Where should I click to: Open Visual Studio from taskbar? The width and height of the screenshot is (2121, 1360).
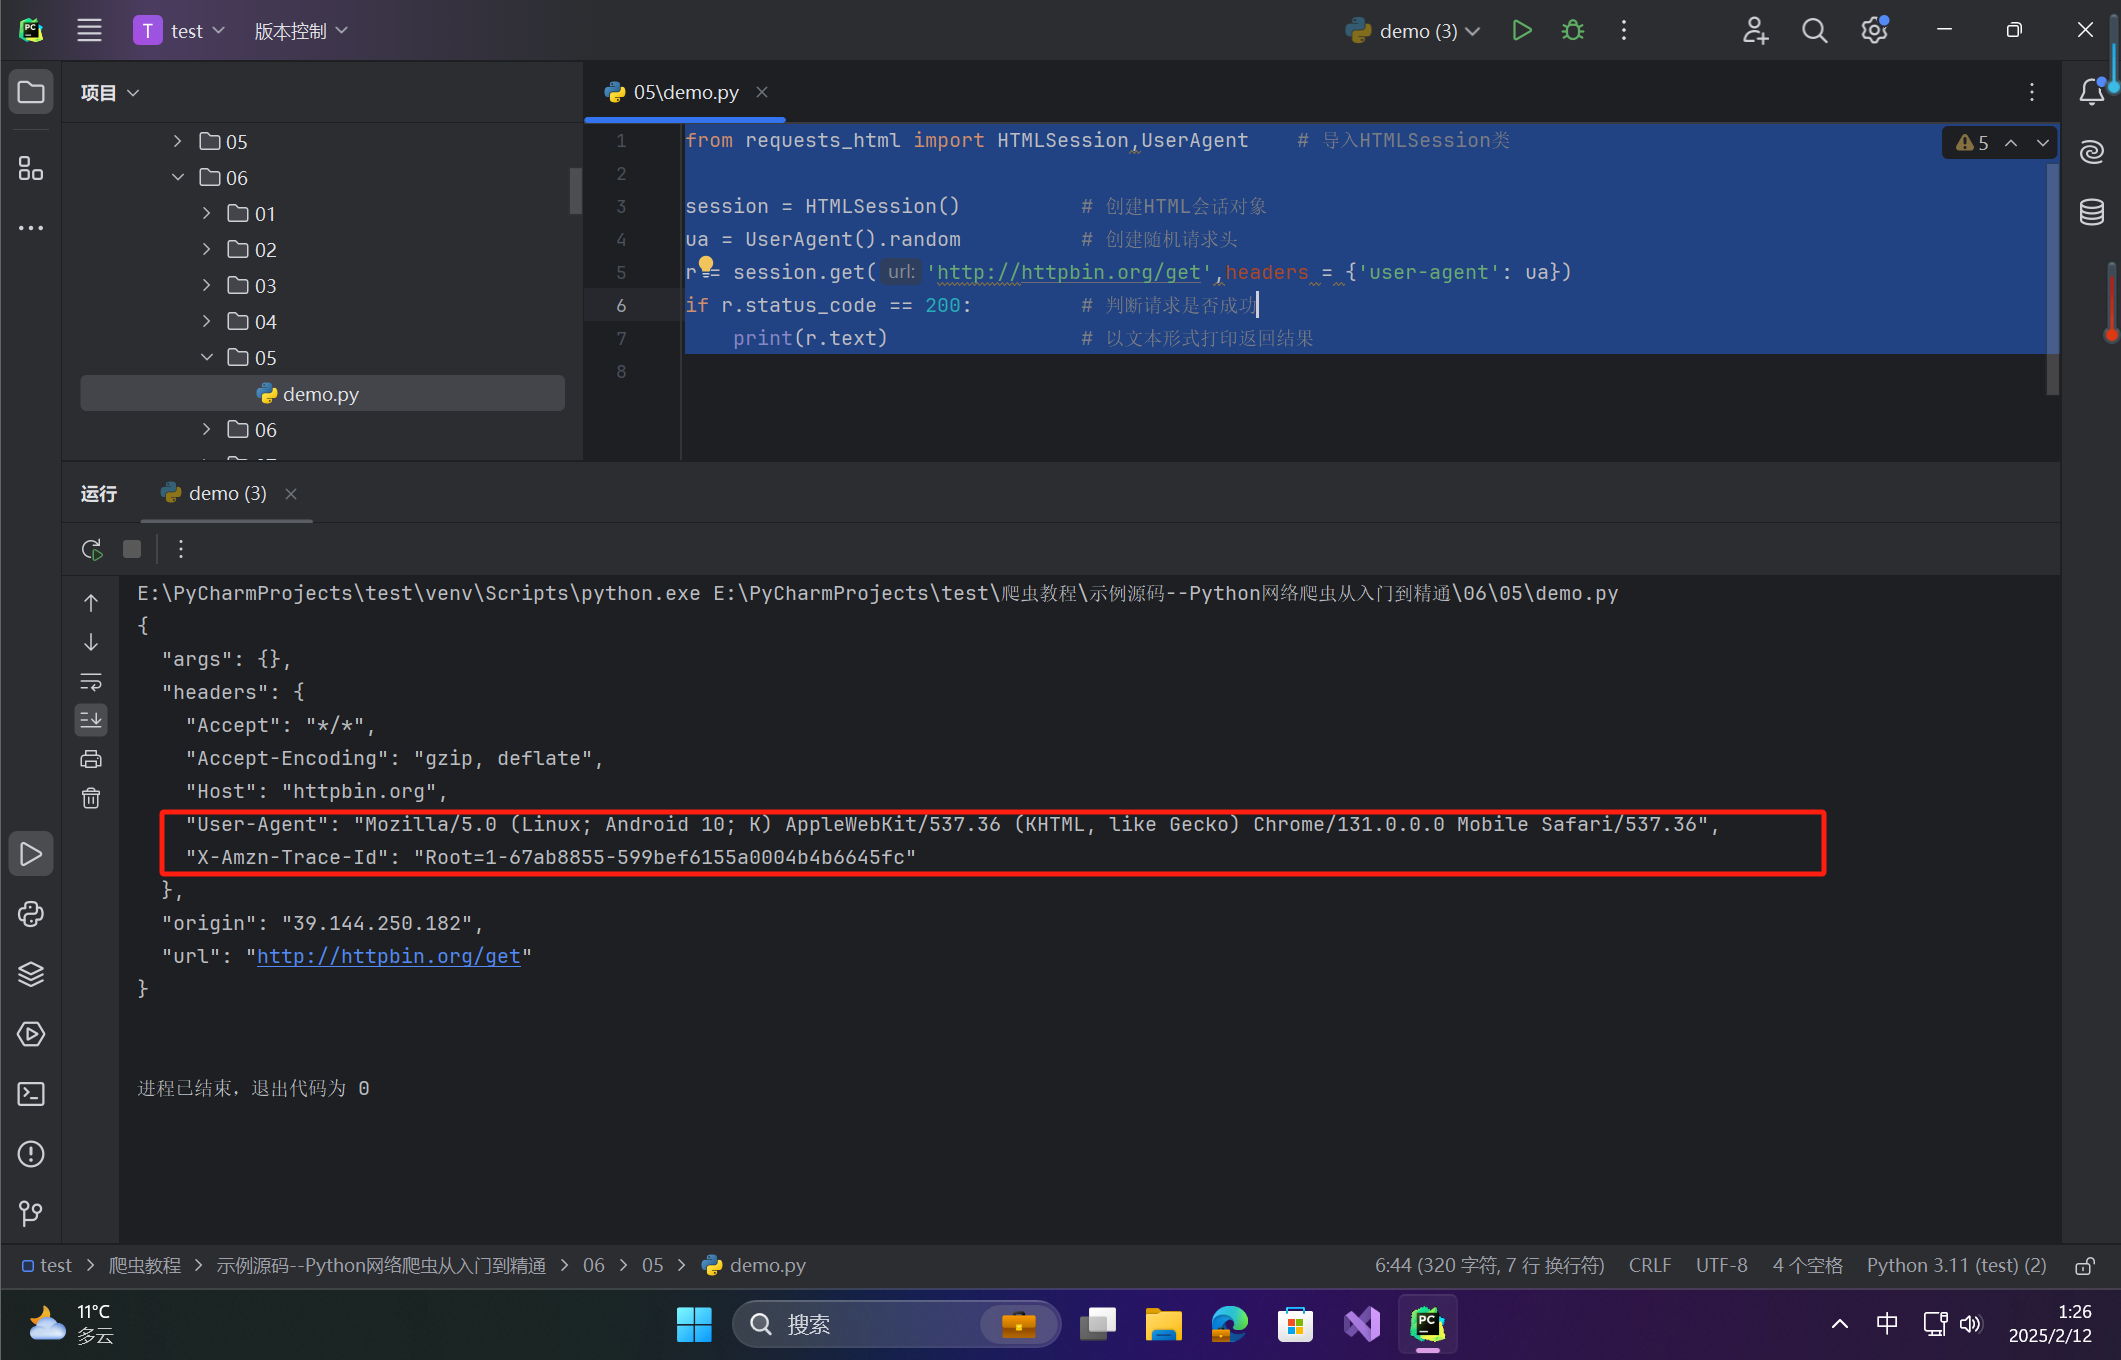pyautogui.click(x=1361, y=1324)
